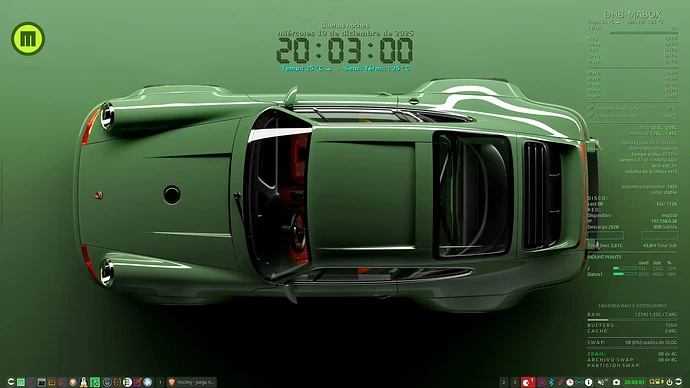Image resolution: width=690 pixels, height=388 pixels.
Task: Click the large 20:03:00 desktop clock
Action: tap(345, 51)
